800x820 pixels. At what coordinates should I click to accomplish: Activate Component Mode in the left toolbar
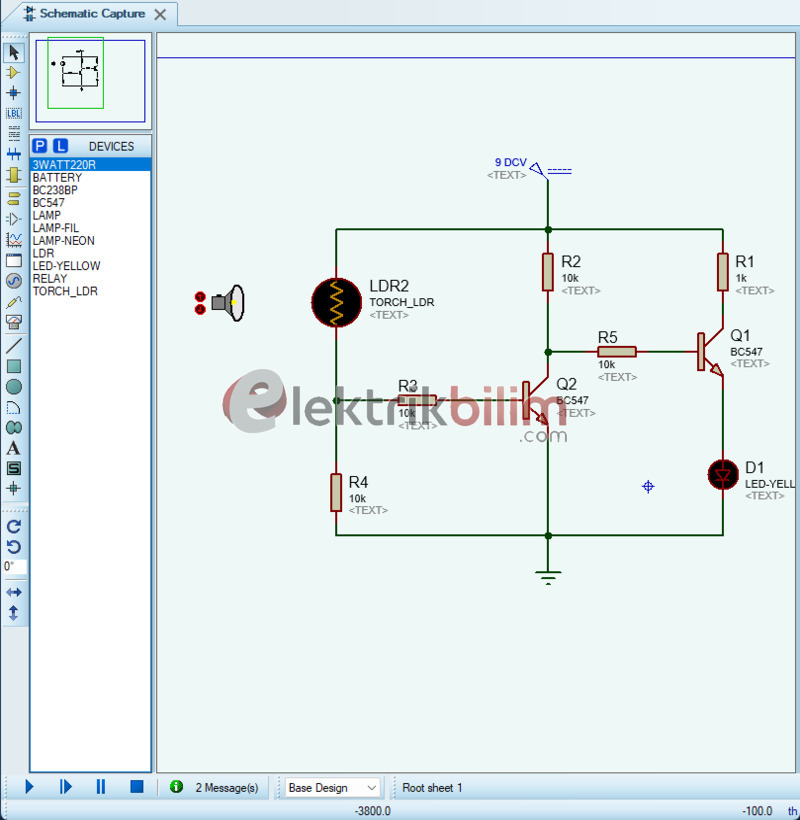tap(13, 72)
